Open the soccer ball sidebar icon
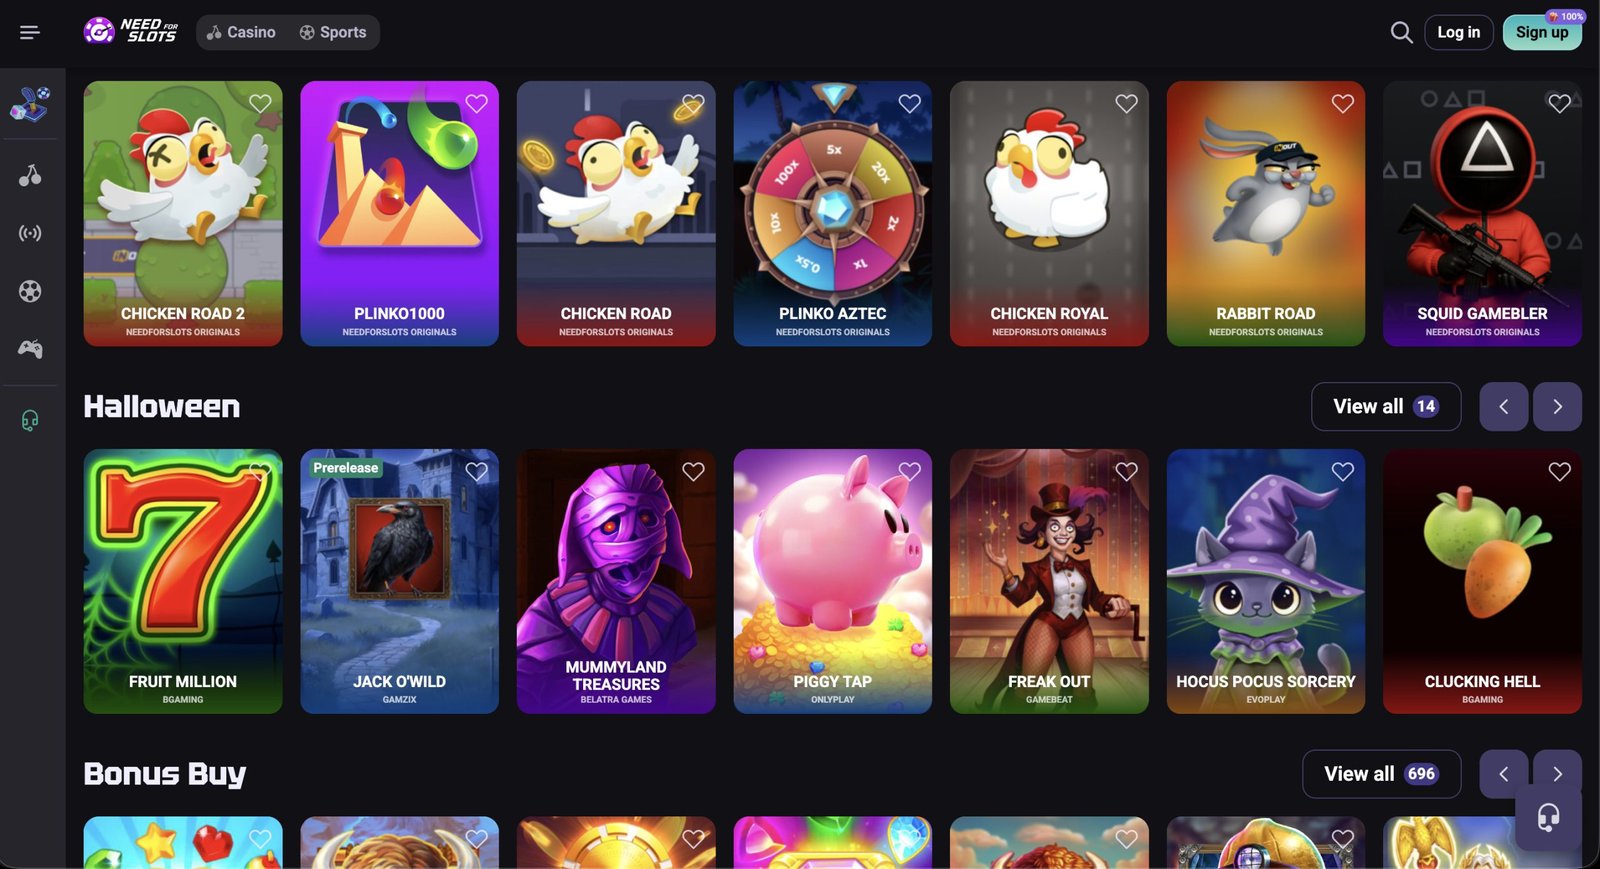The width and height of the screenshot is (1600, 869). coord(30,291)
